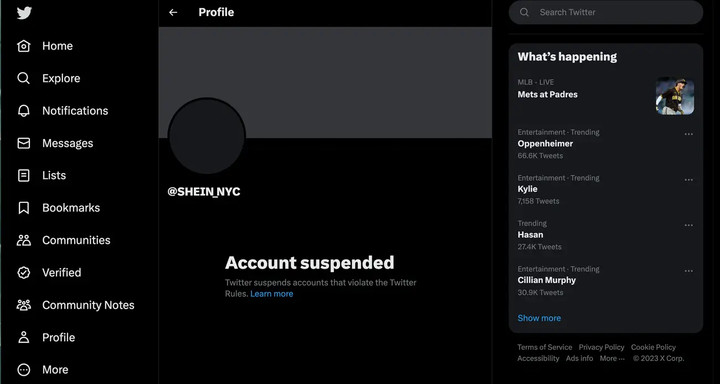Open options menu for Cillian Murphy trend

pyautogui.click(x=688, y=271)
